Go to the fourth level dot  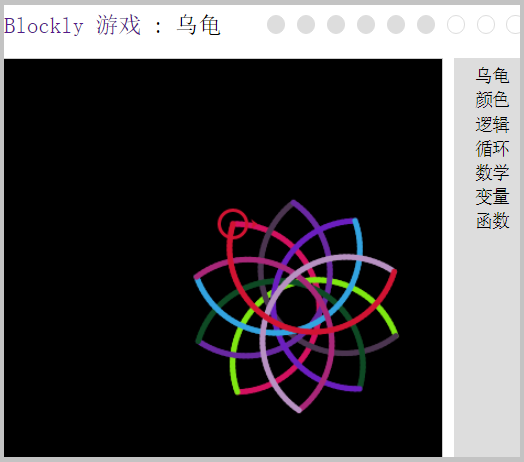pyautogui.click(x=366, y=24)
